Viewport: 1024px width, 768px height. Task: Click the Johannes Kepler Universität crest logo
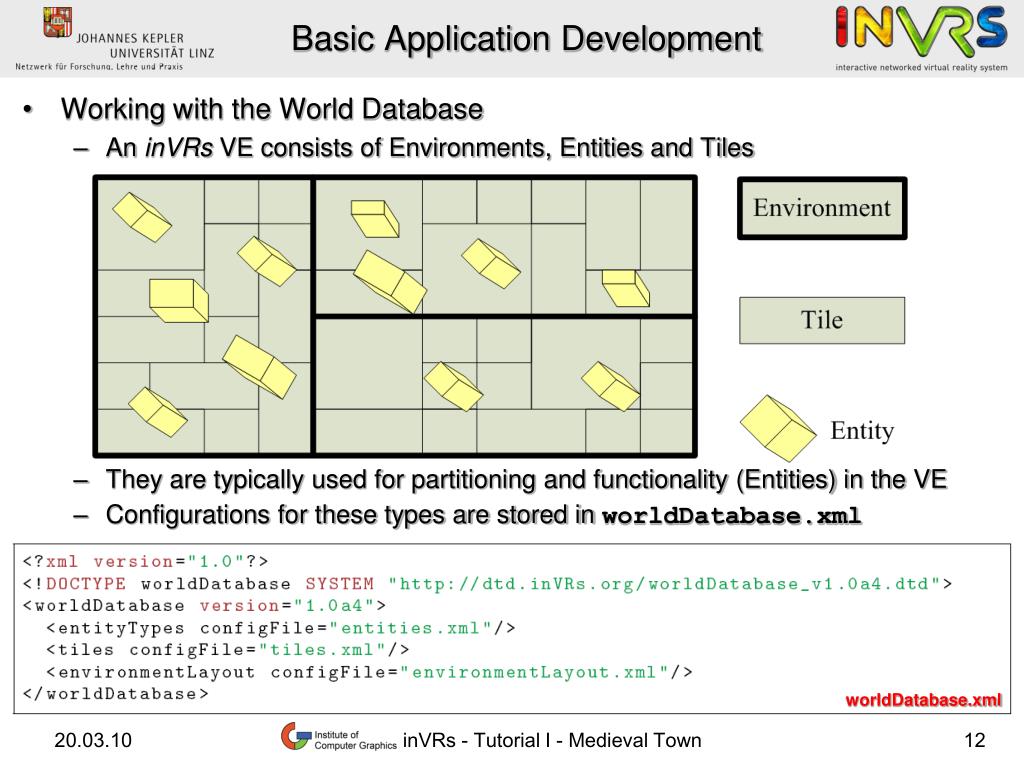(57, 23)
